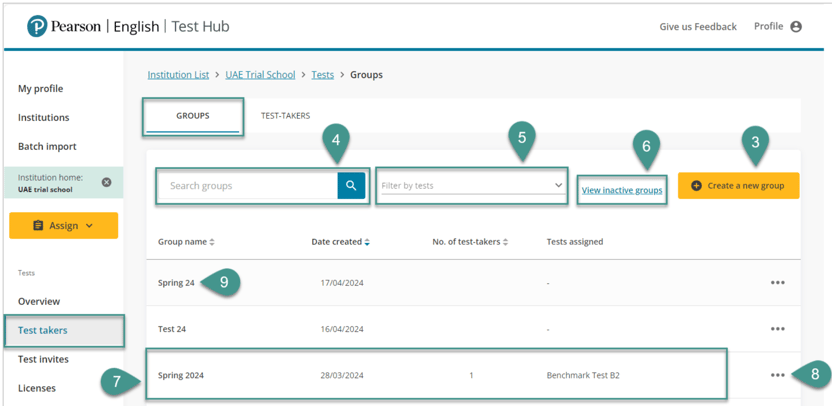
Task: Sort by Date created column
Action: pos(340,242)
